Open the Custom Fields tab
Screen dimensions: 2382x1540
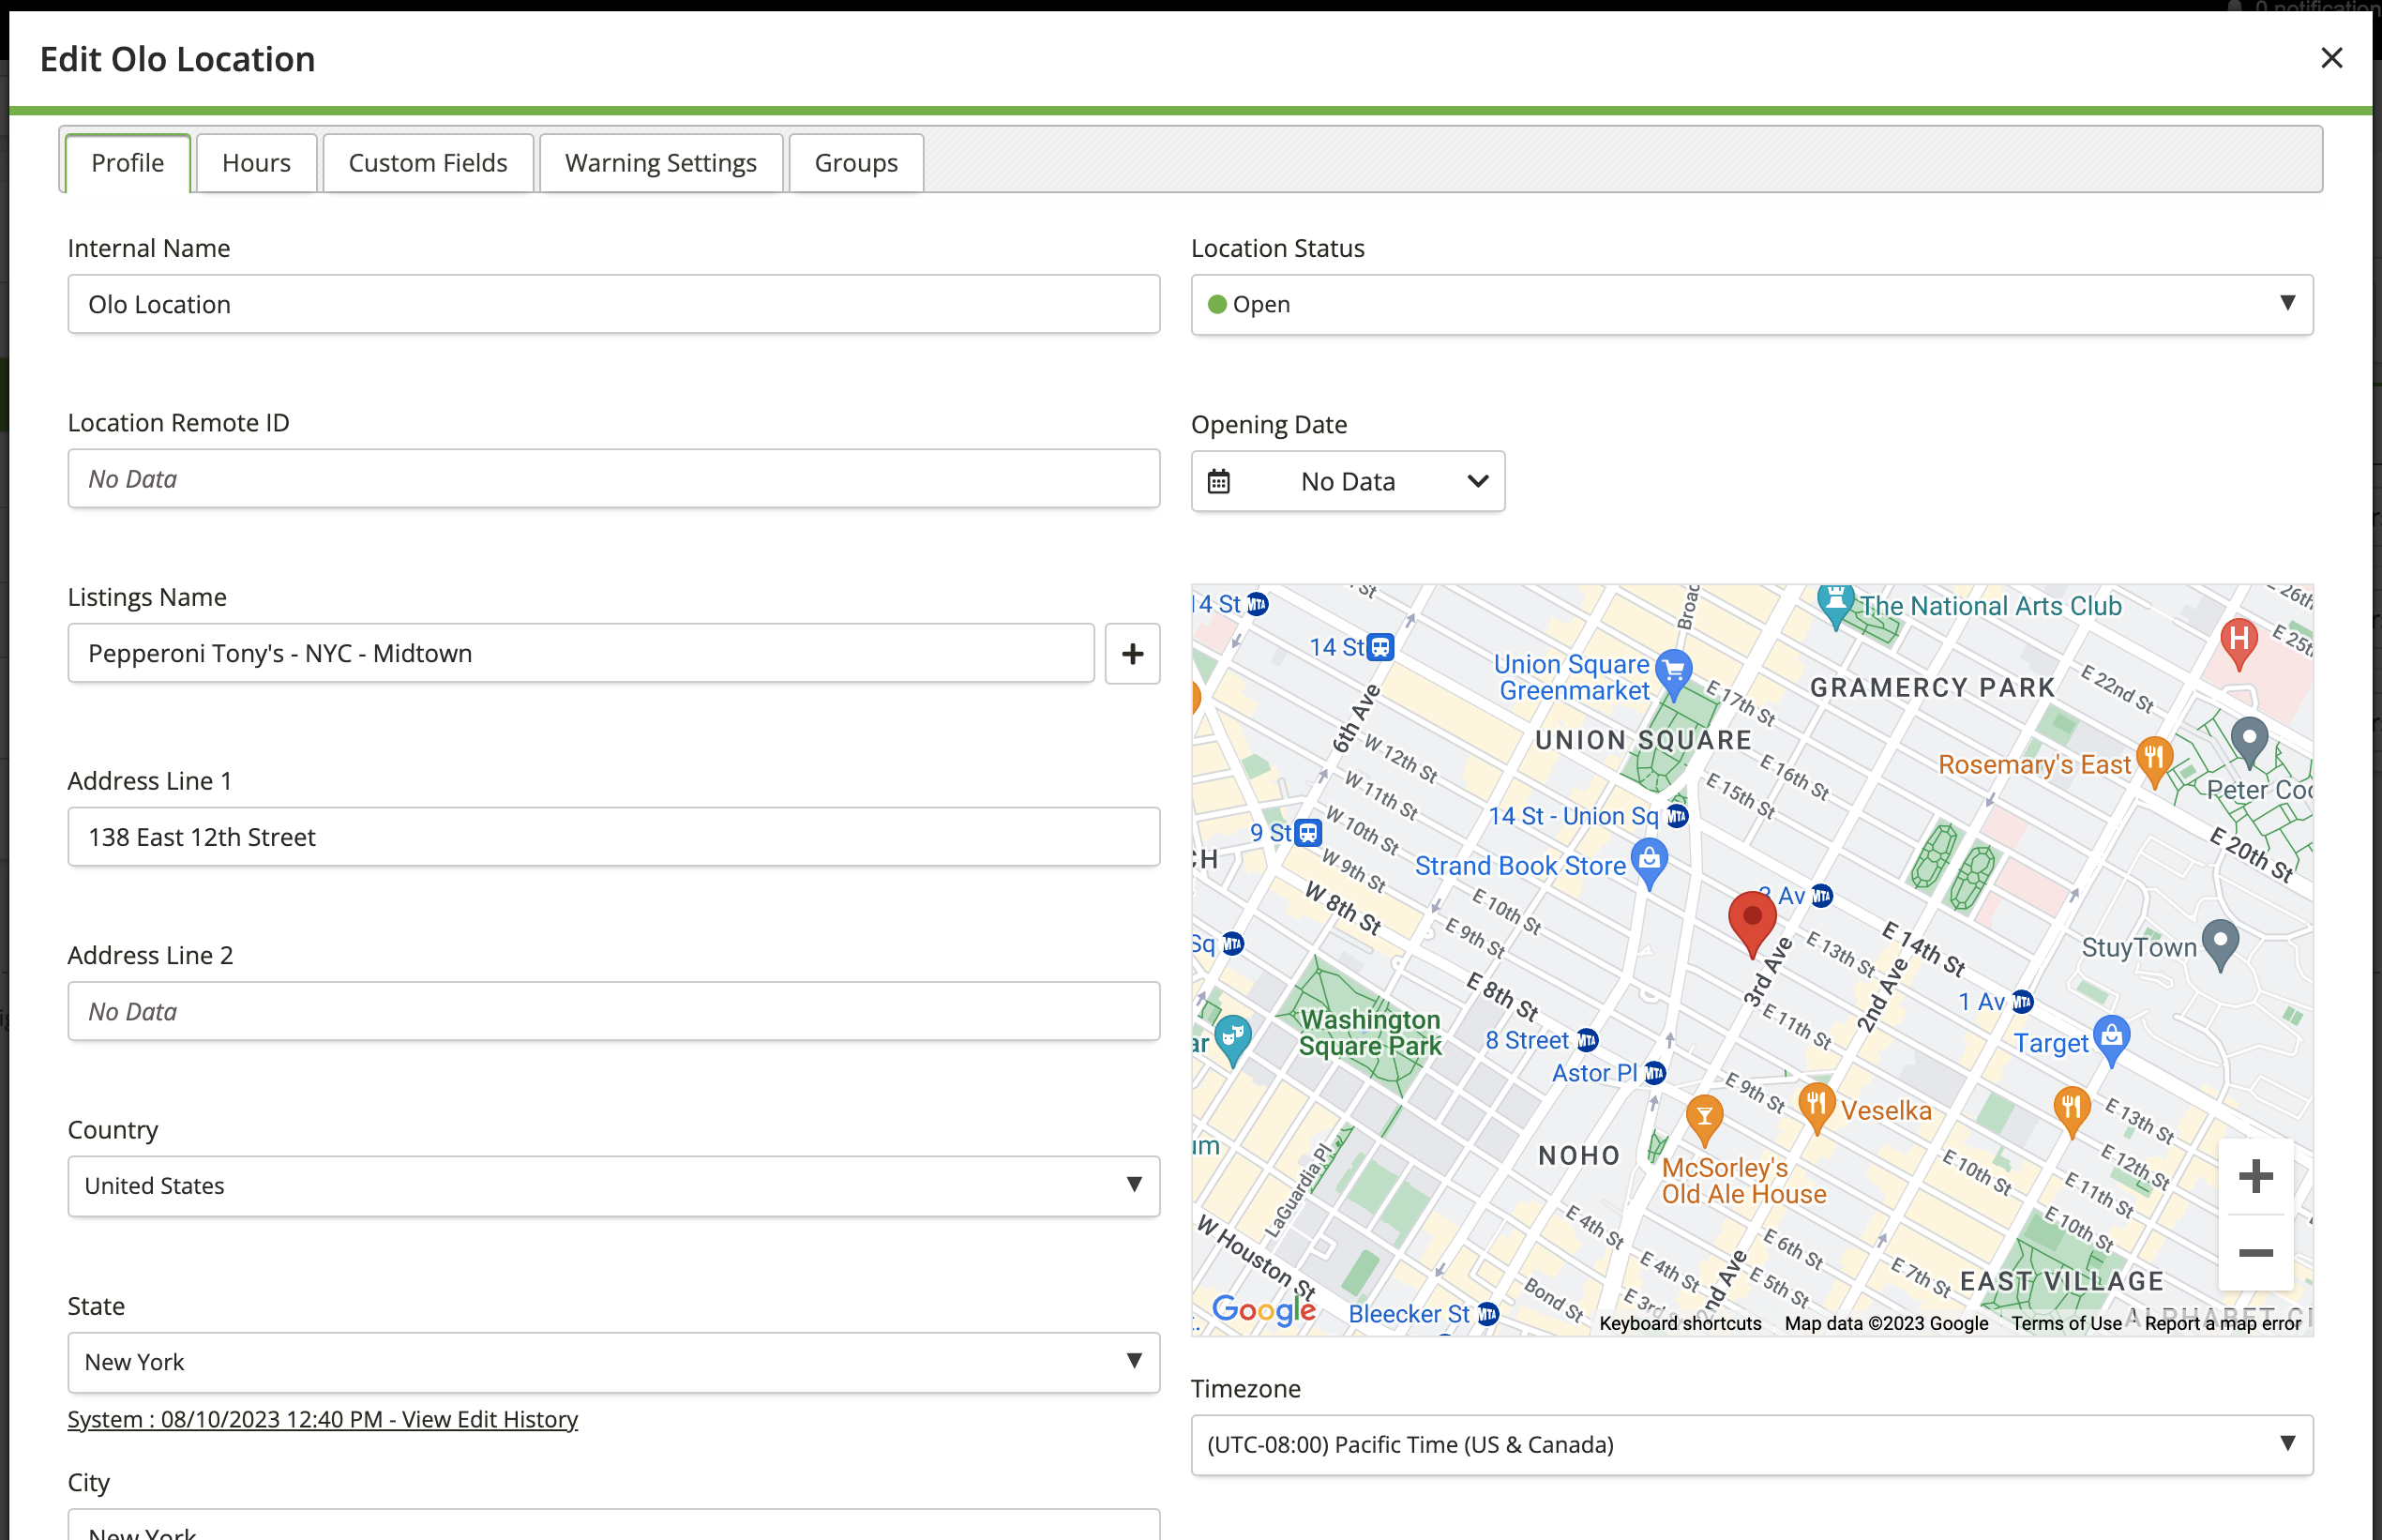pos(428,162)
